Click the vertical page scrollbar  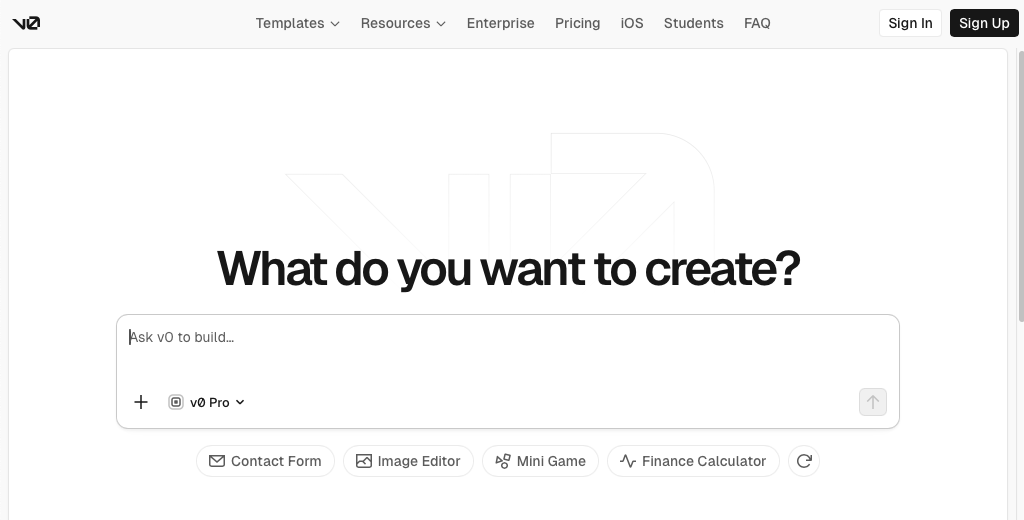click(x=1019, y=190)
